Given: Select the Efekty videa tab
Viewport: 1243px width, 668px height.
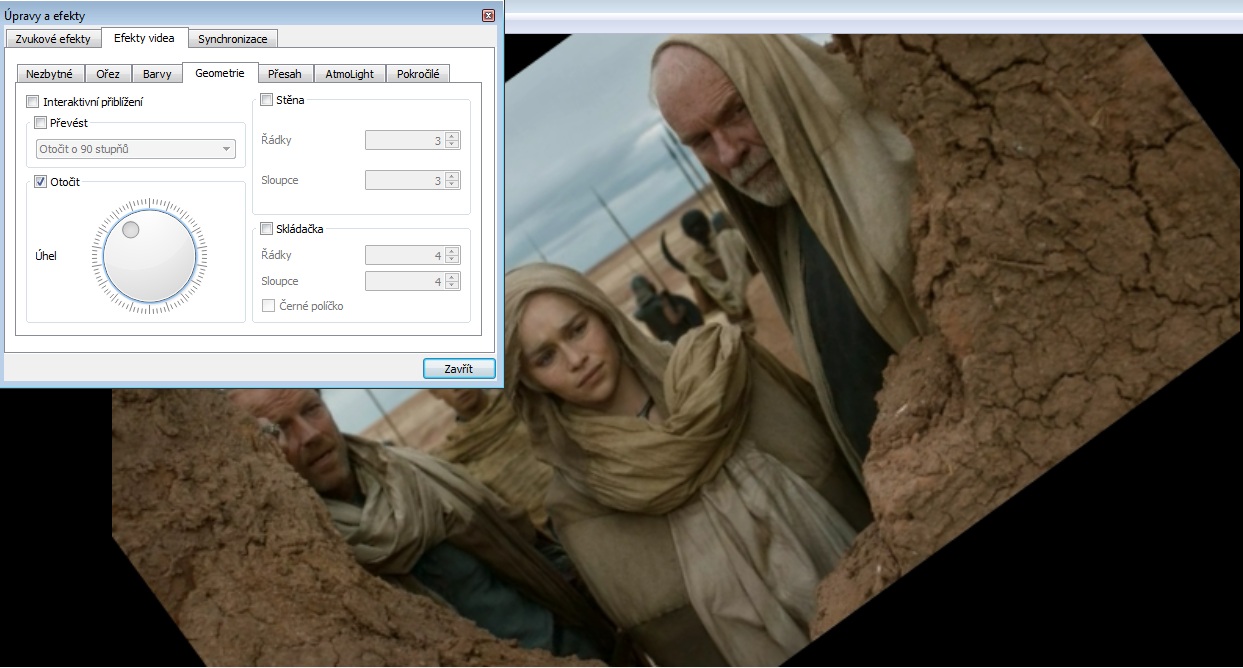Looking at the screenshot, I should tap(144, 38).
